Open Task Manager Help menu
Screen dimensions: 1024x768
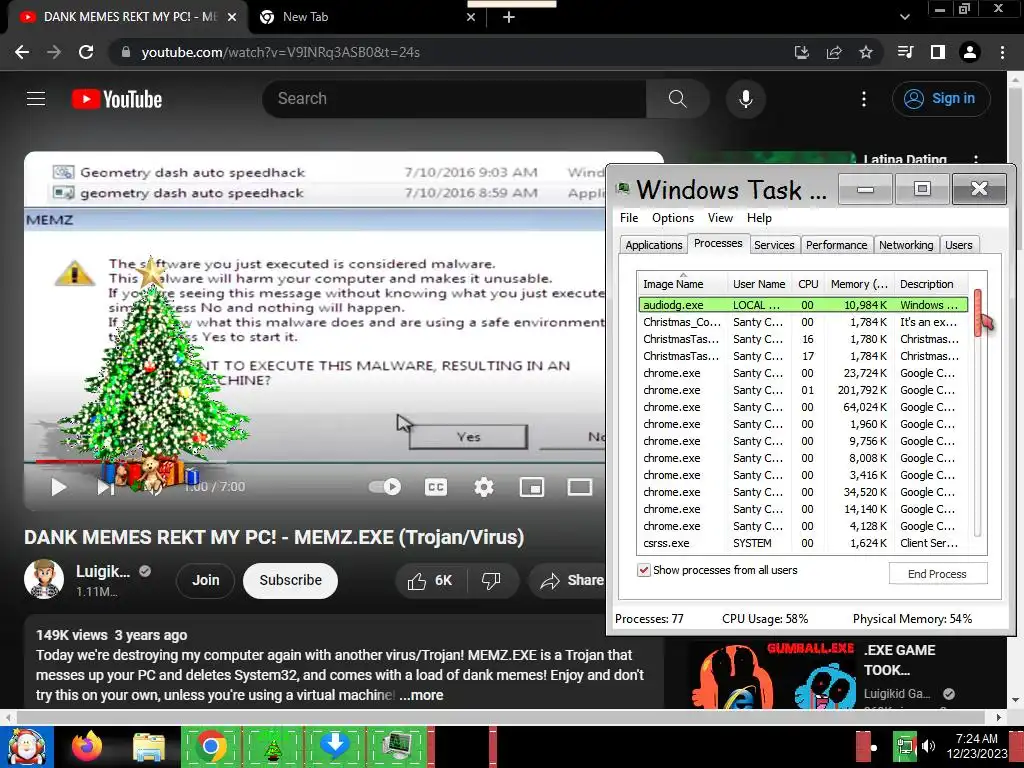click(759, 218)
